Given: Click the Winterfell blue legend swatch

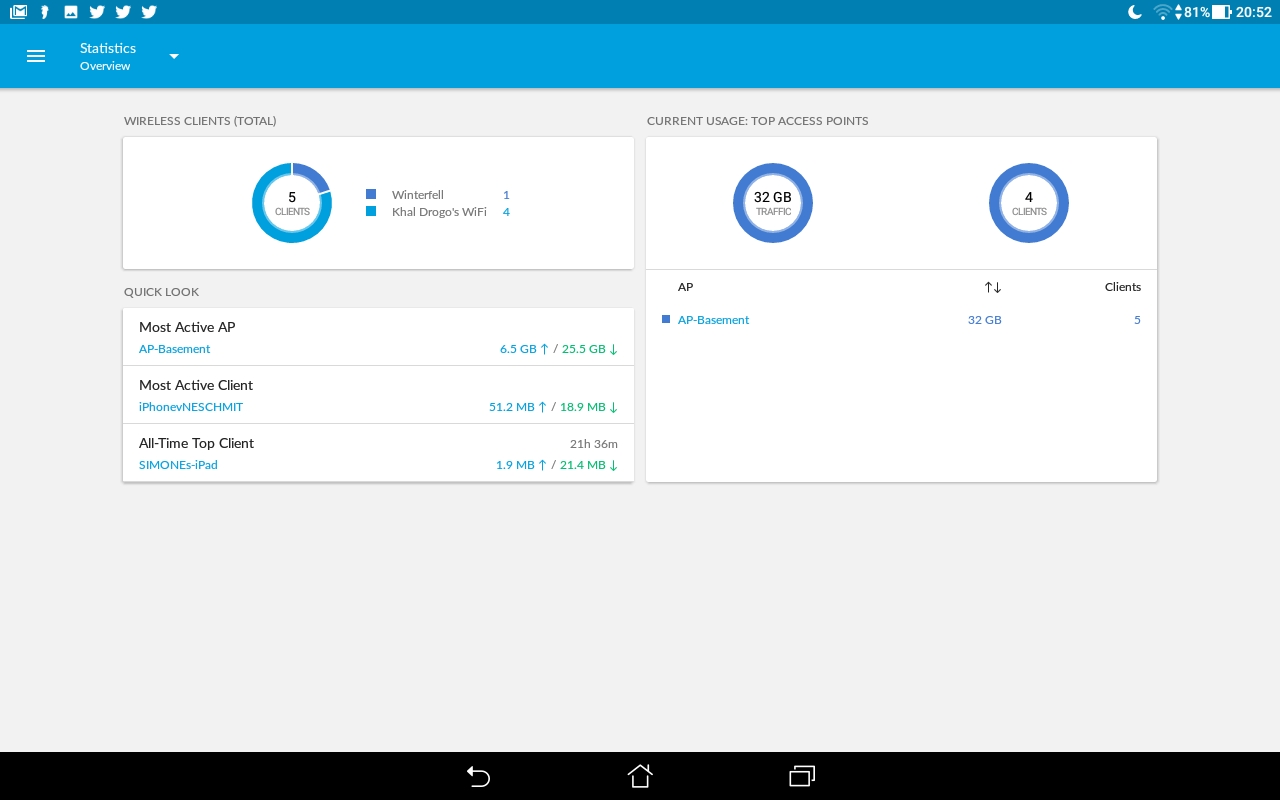Looking at the screenshot, I should [371, 195].
